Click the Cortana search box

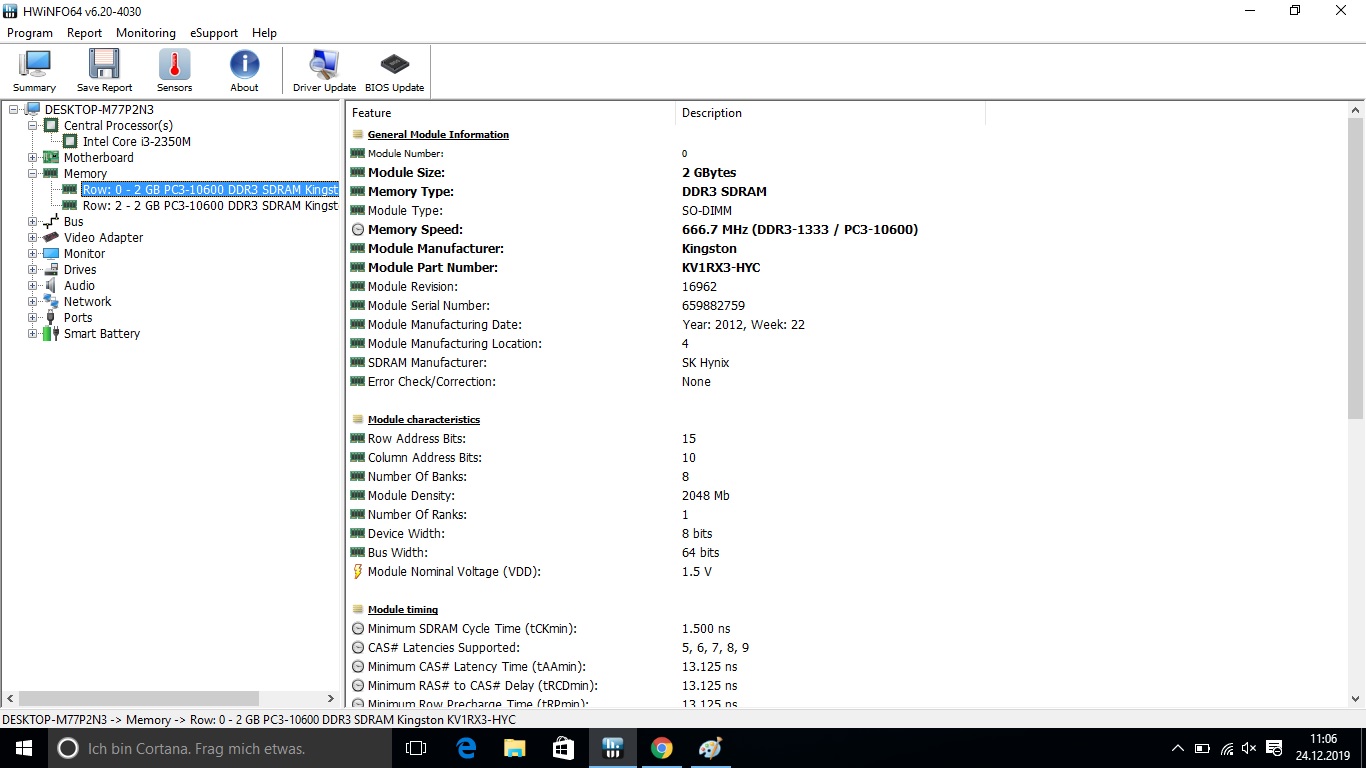(x=220, y=748)
